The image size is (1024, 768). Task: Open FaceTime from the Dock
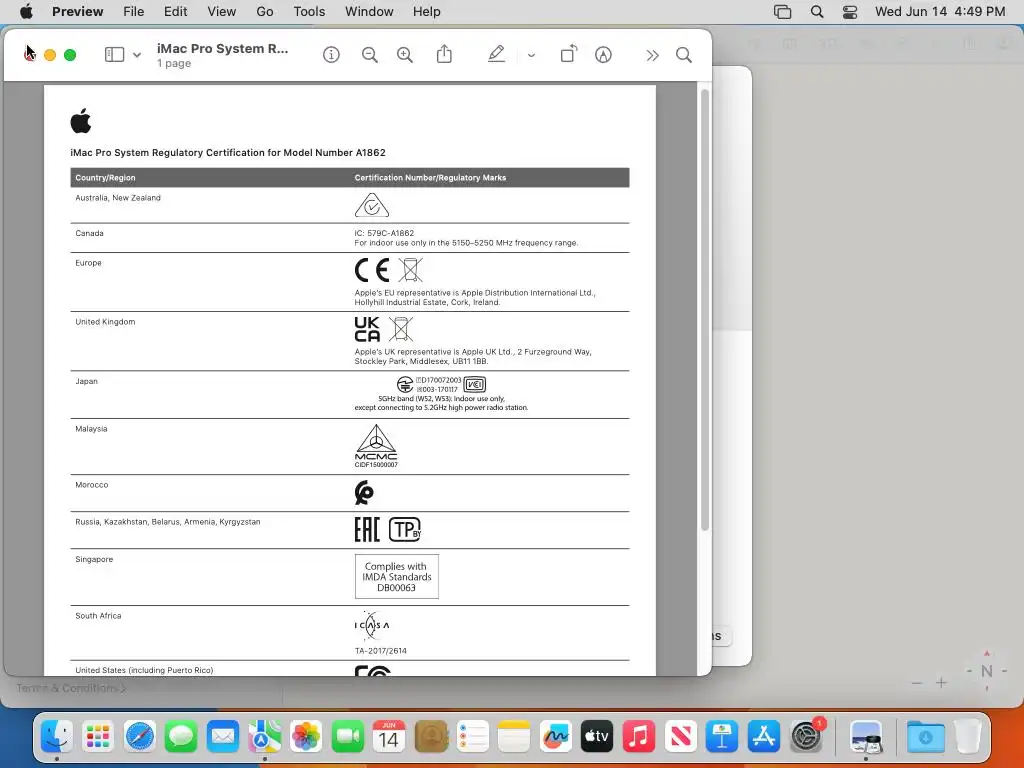(x=347, y=737)
